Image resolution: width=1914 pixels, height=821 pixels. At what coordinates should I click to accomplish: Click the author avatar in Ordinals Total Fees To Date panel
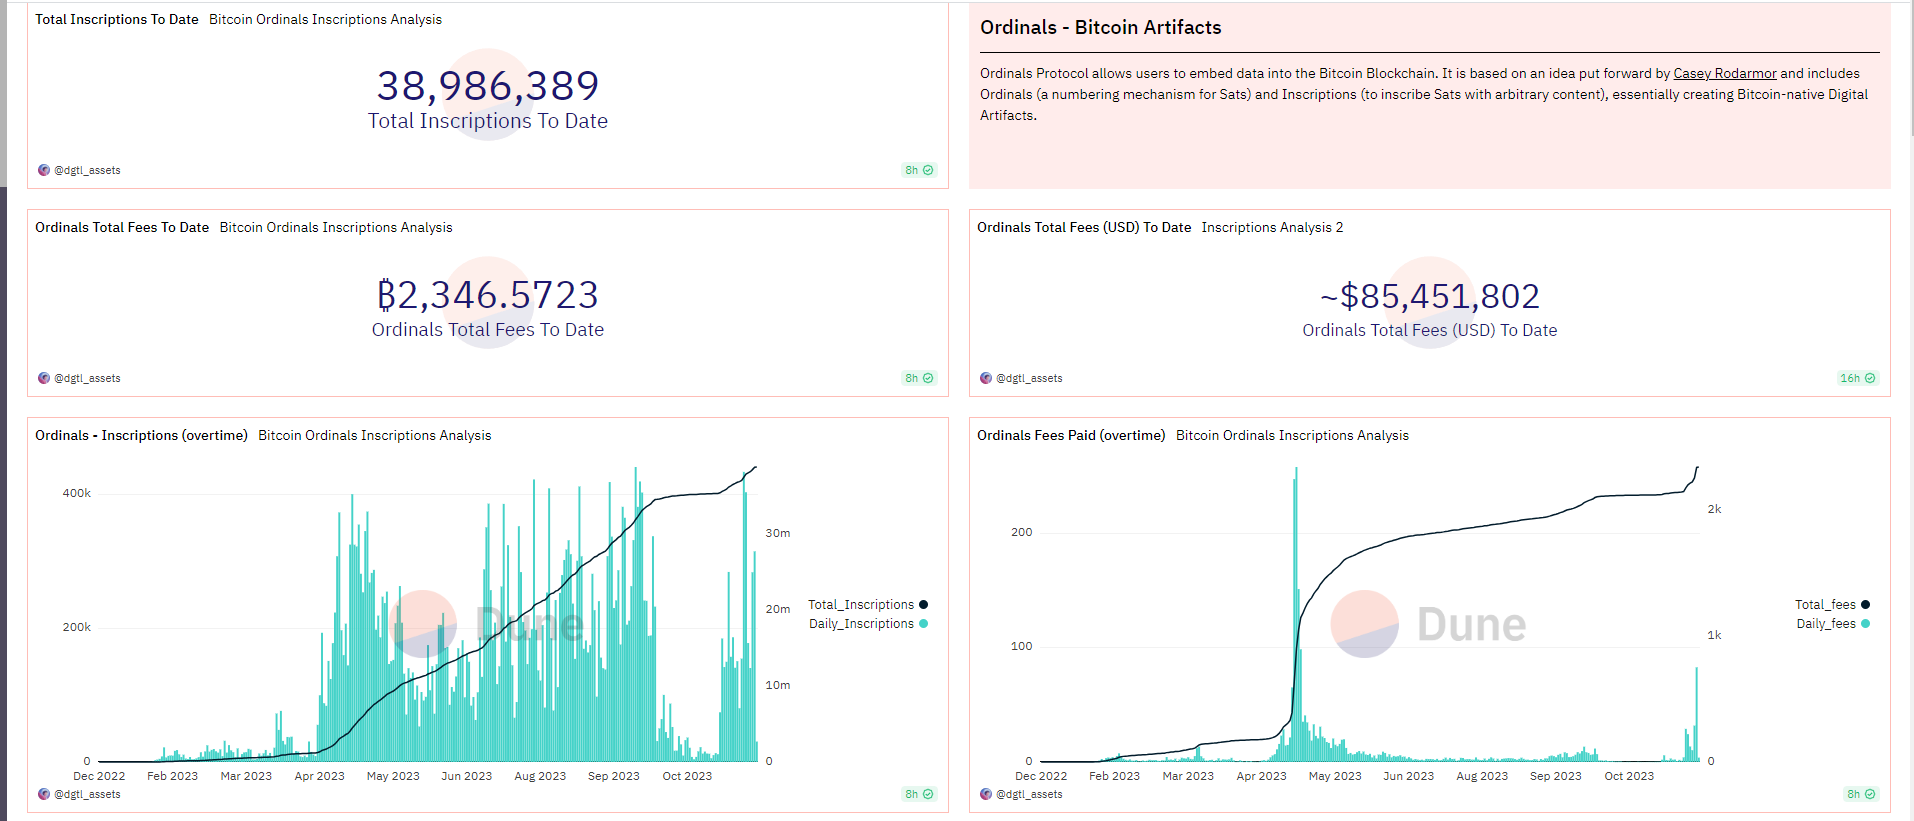point(44,378)
